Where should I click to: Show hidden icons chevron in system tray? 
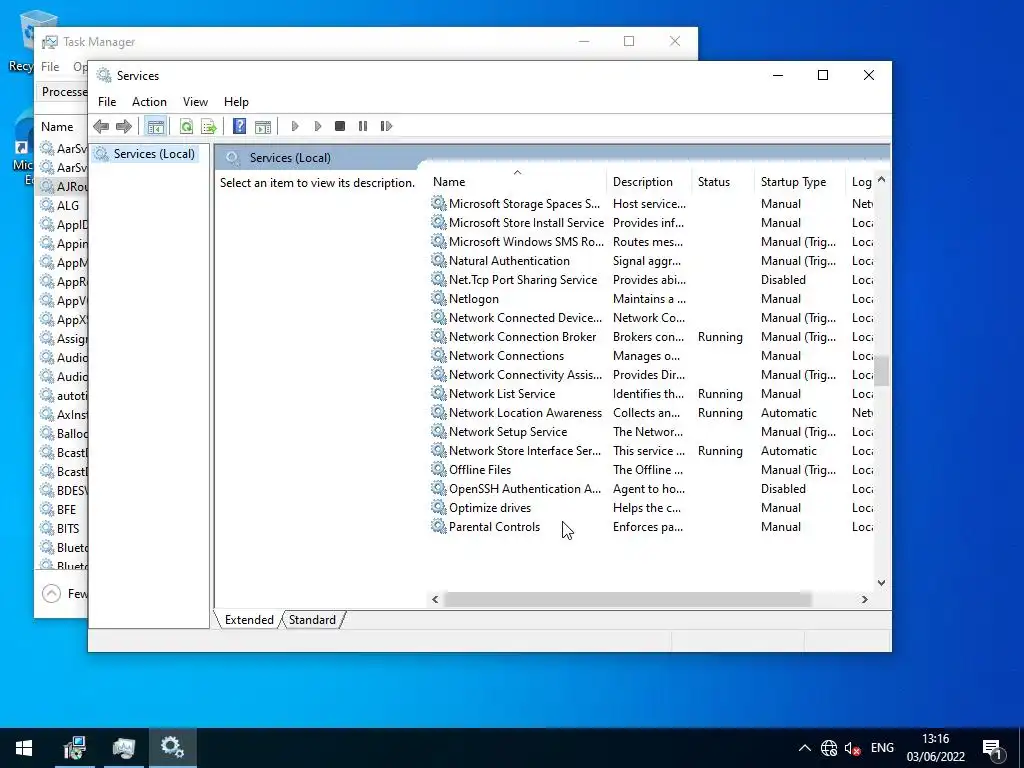pos(805,748)
